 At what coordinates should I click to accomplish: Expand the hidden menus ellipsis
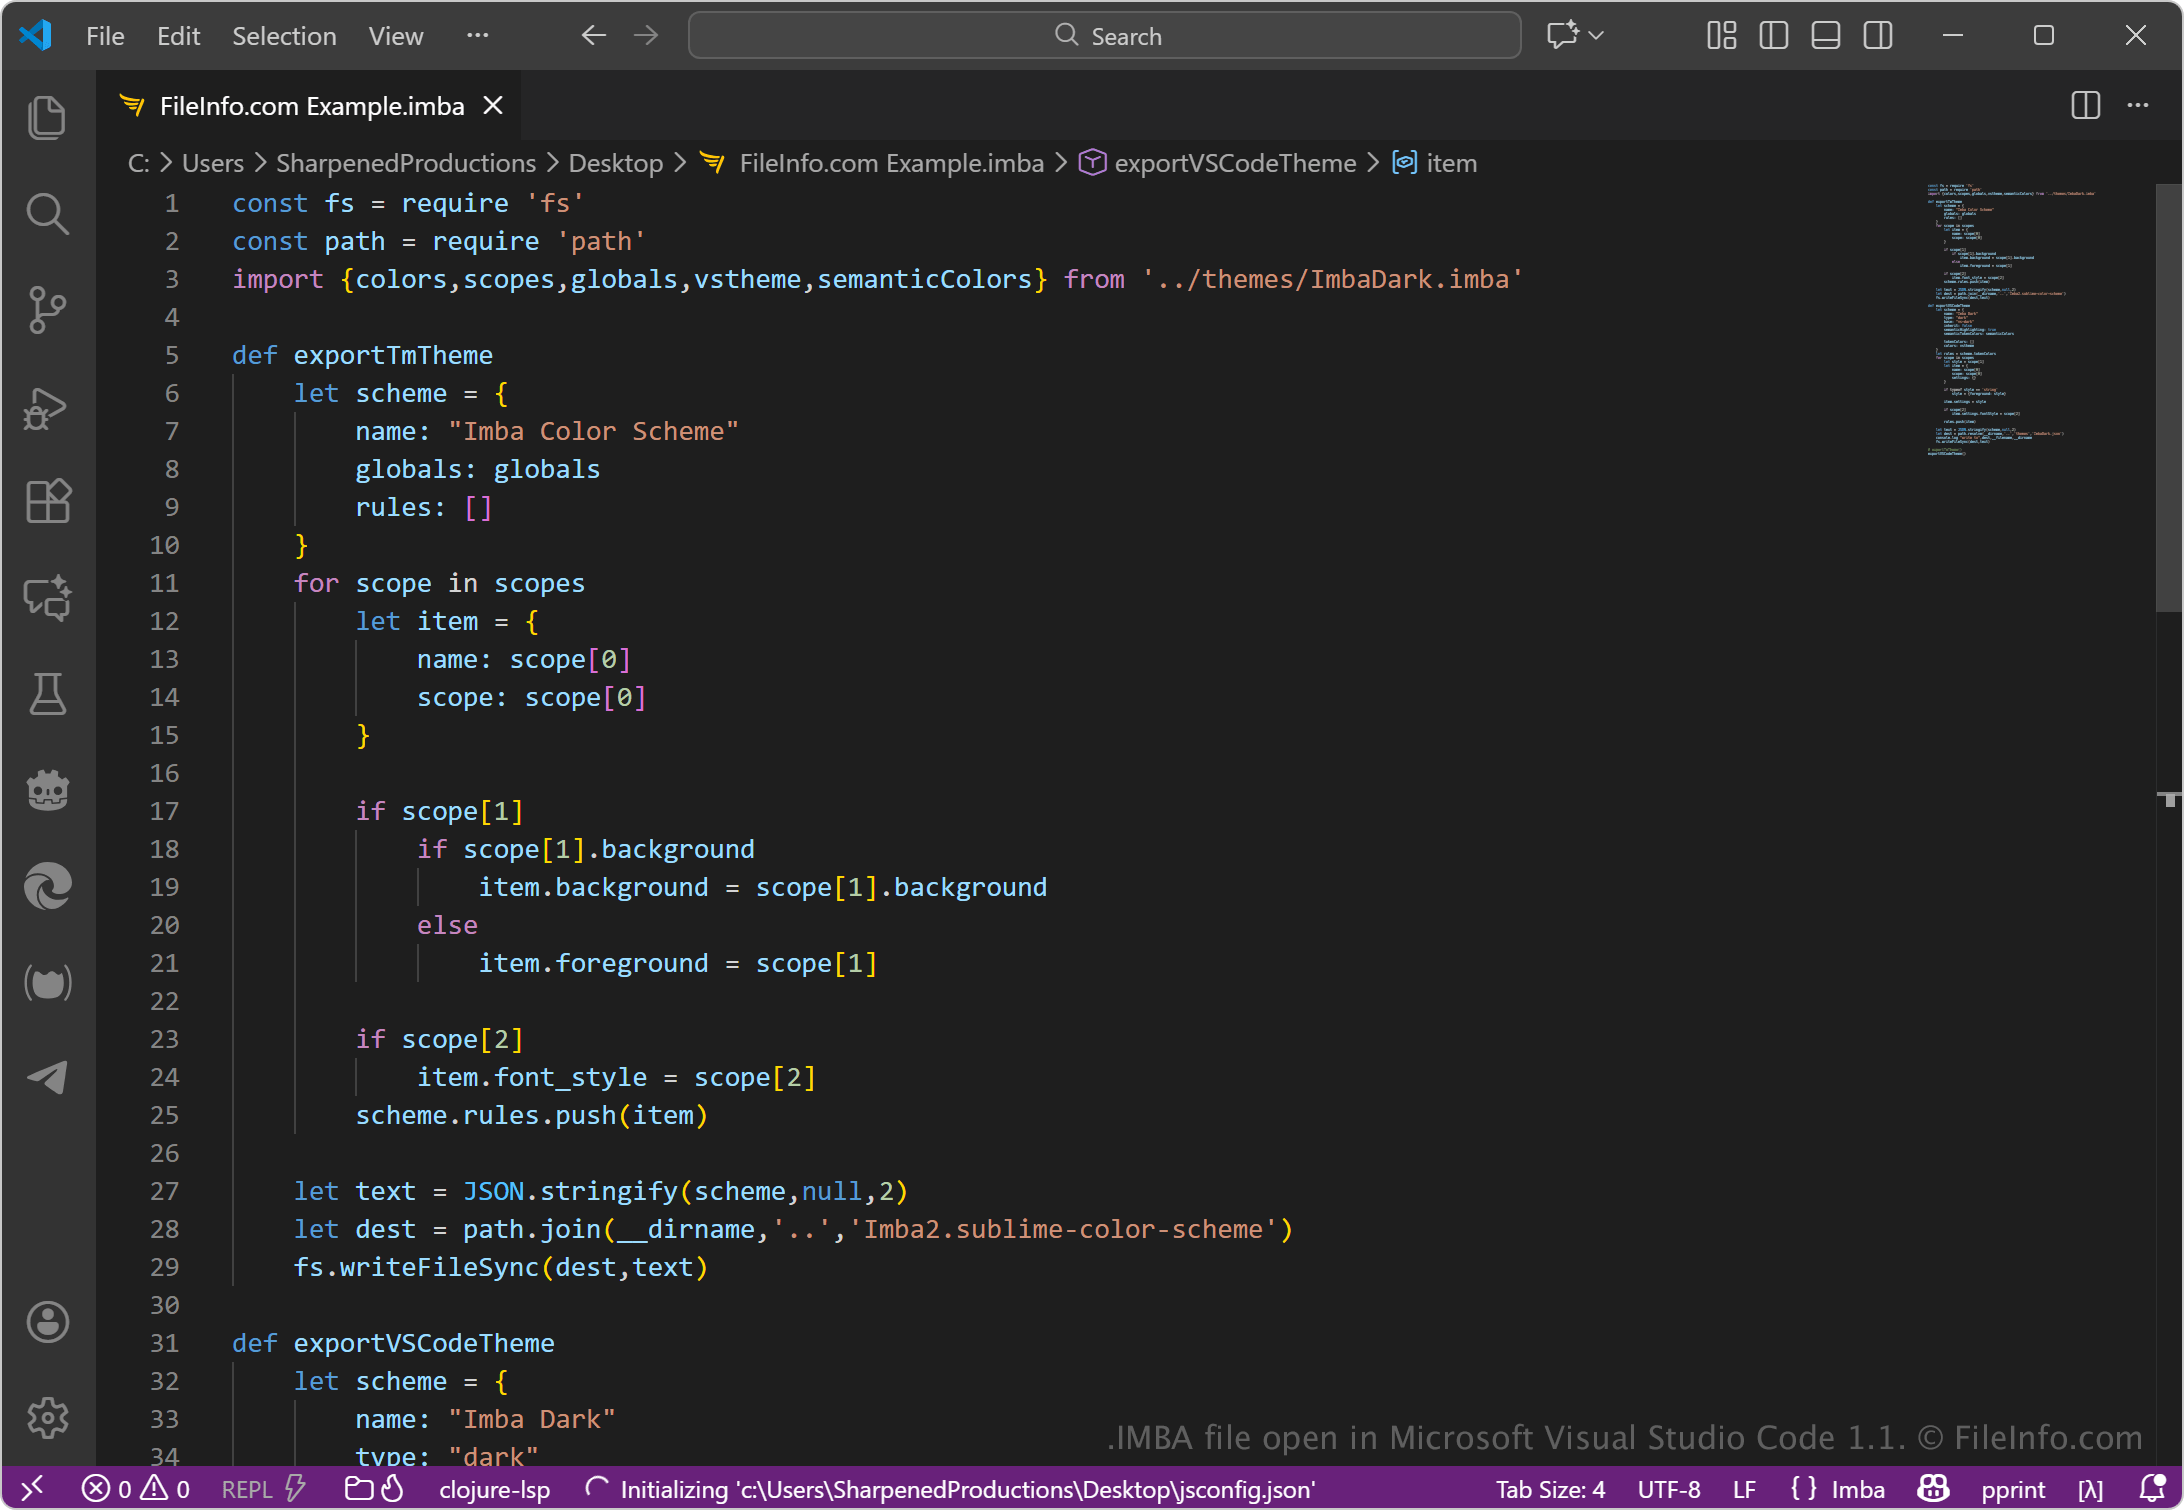coord(477,36)
